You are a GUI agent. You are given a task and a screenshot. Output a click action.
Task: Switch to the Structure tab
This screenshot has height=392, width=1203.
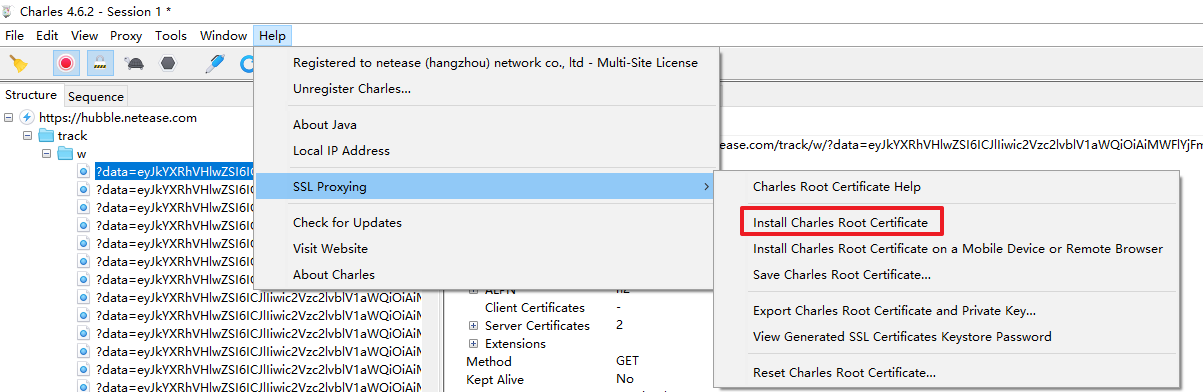click(31, 95)
